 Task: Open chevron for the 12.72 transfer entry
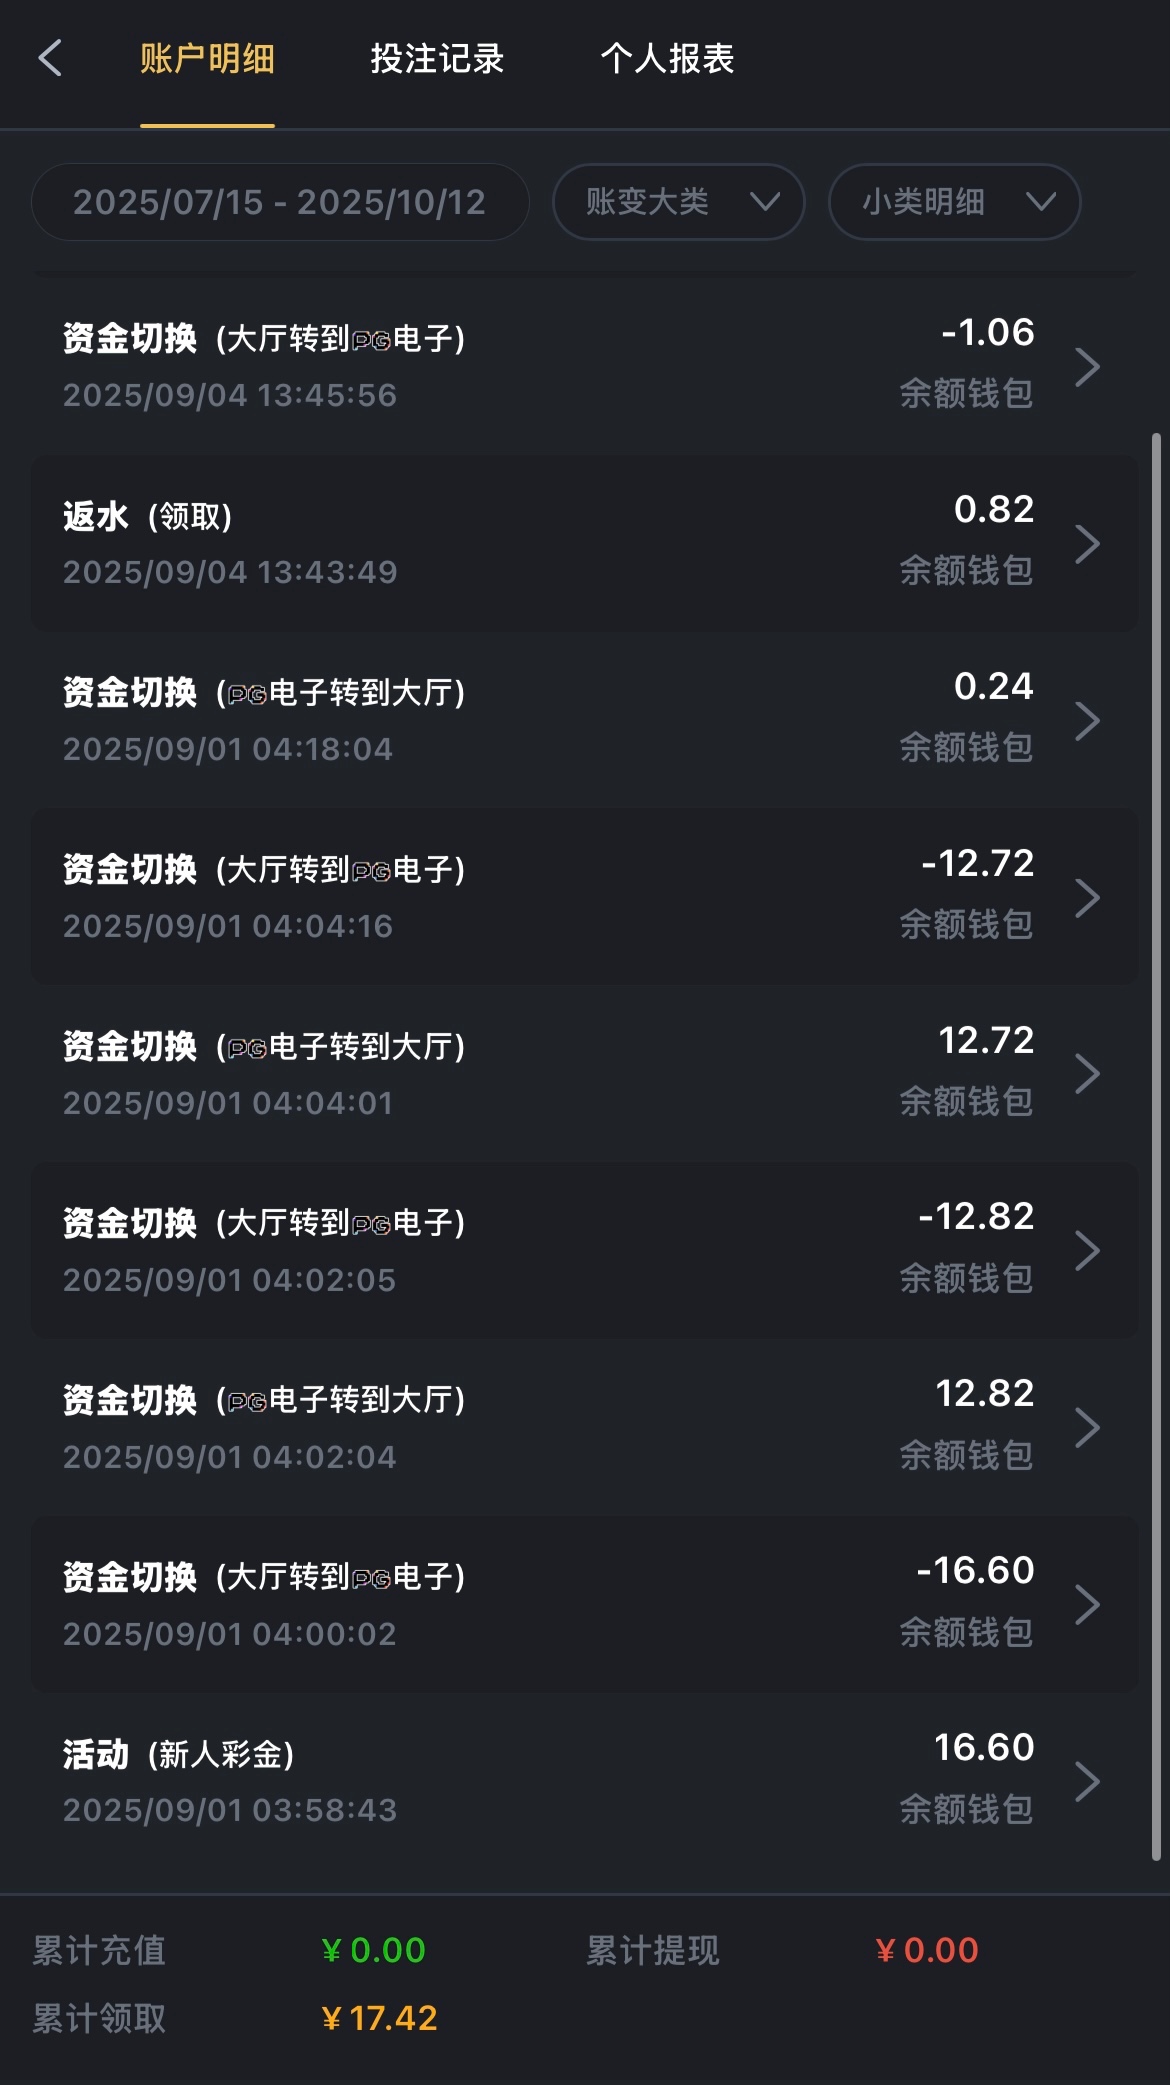click(x=1086, y=1074)
